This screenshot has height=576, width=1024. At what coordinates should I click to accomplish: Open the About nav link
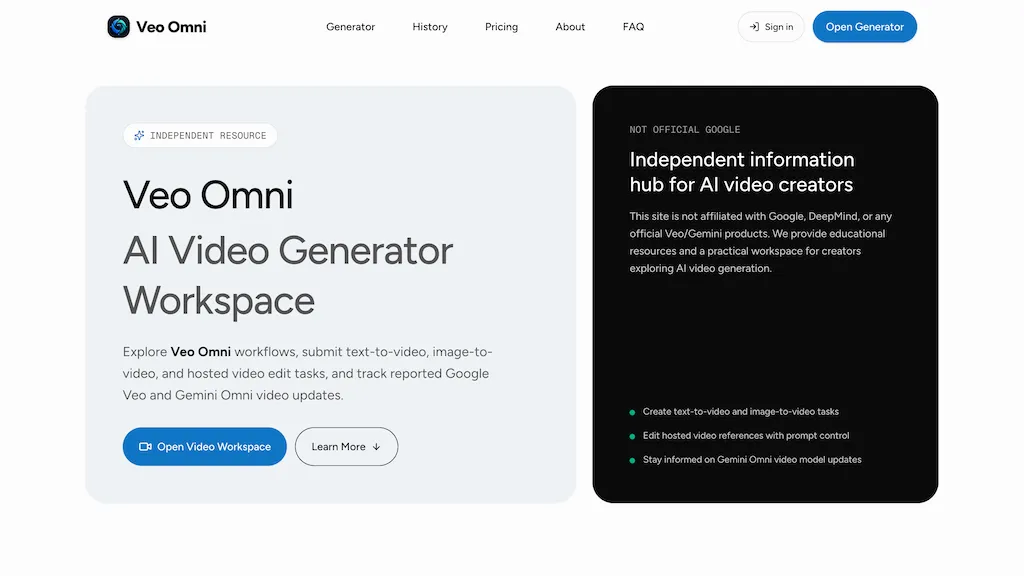coord(570,27)
